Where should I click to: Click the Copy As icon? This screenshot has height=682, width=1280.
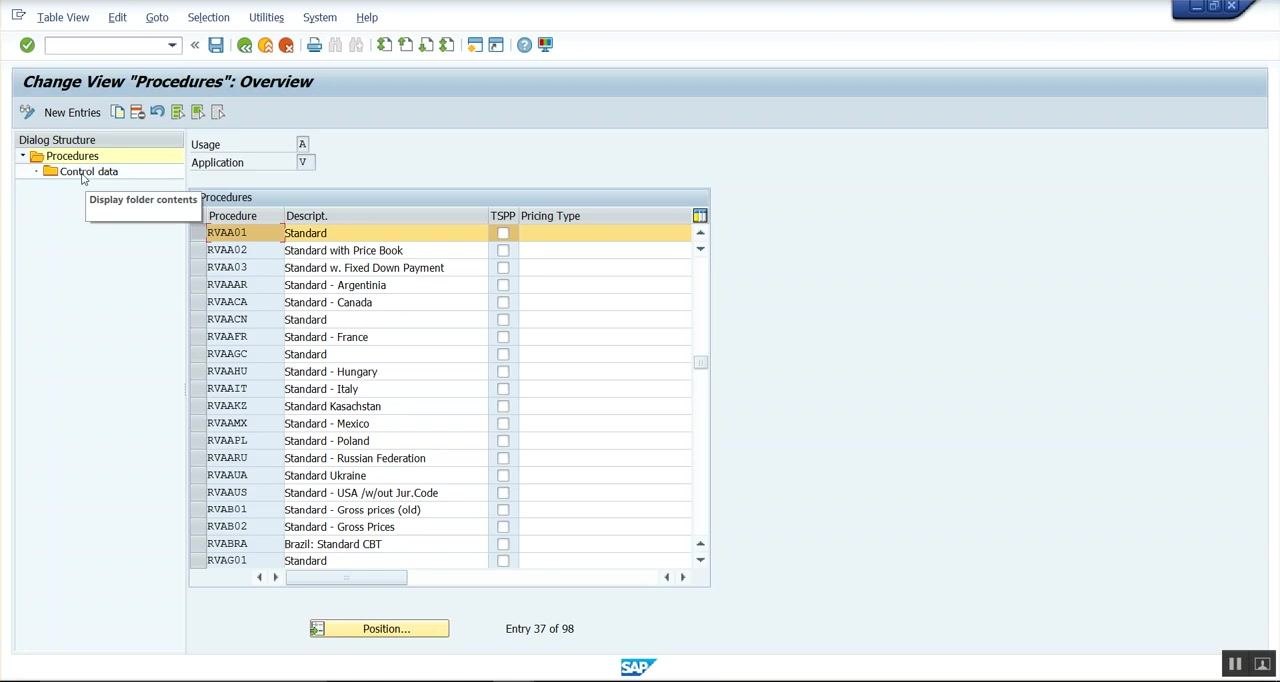(x=118, y=112)
